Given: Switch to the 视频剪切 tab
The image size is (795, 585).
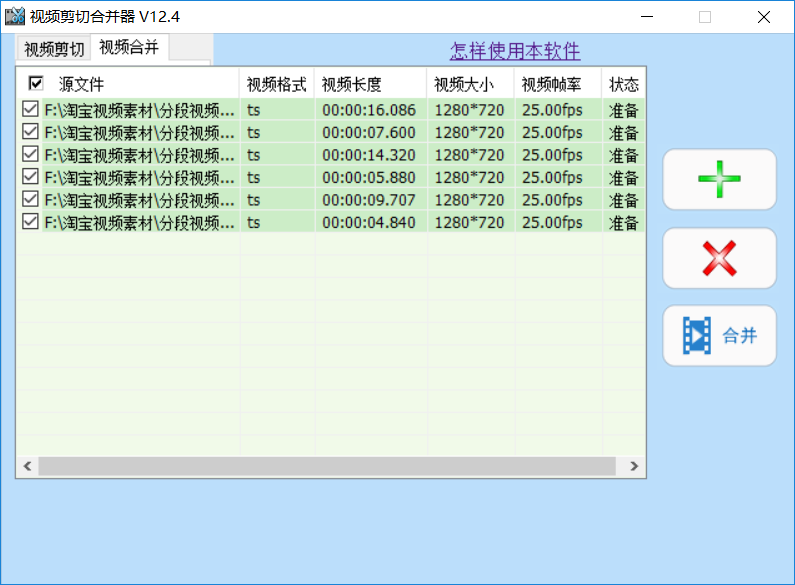Looking at the screenshot, I should coord(54,49).
